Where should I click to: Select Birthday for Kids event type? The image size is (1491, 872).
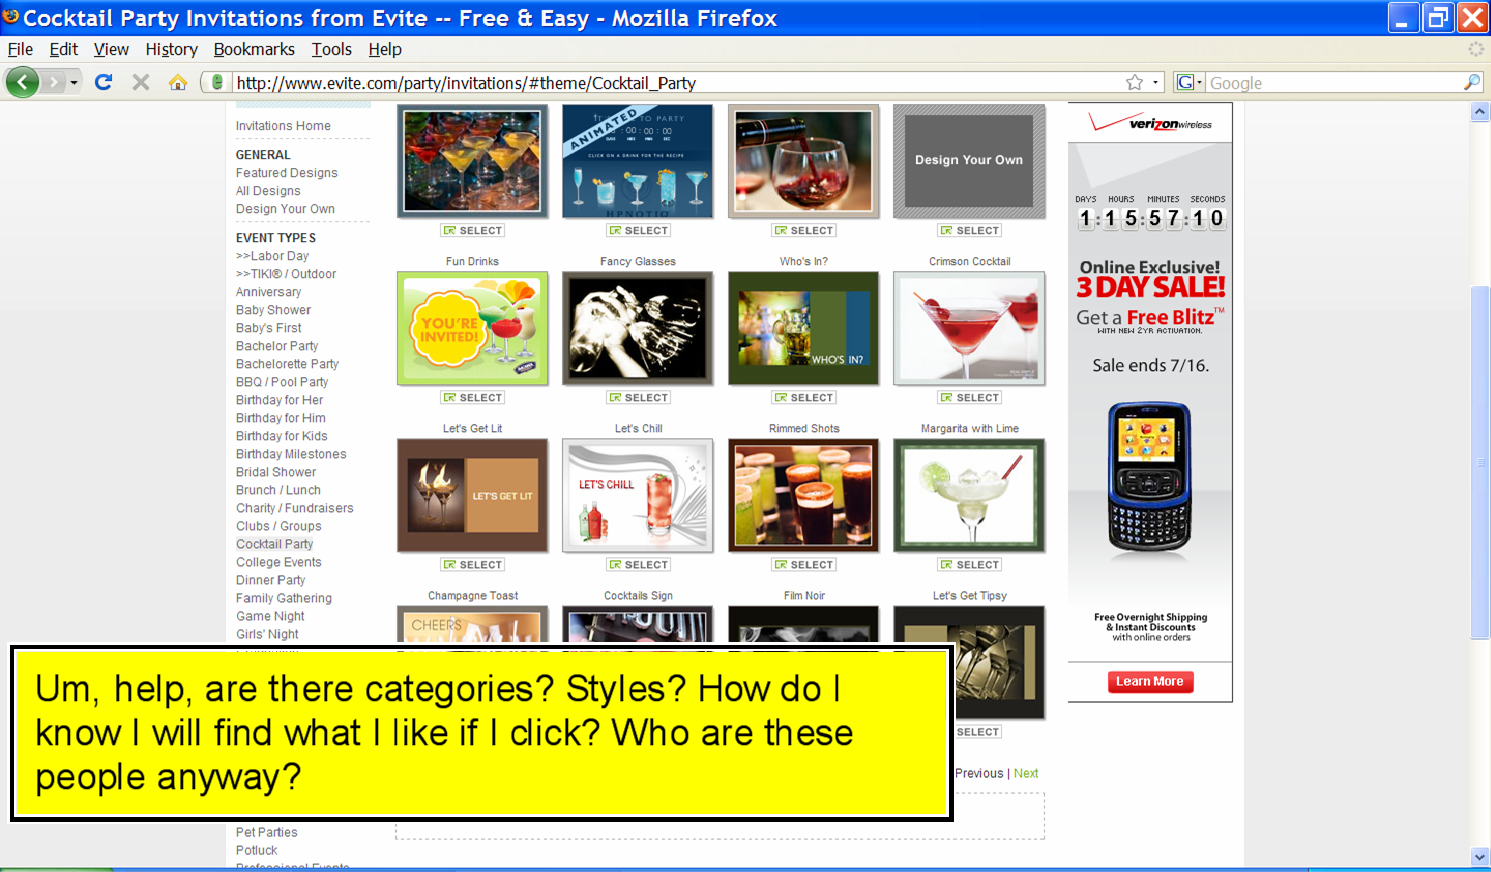coord(281,436)
